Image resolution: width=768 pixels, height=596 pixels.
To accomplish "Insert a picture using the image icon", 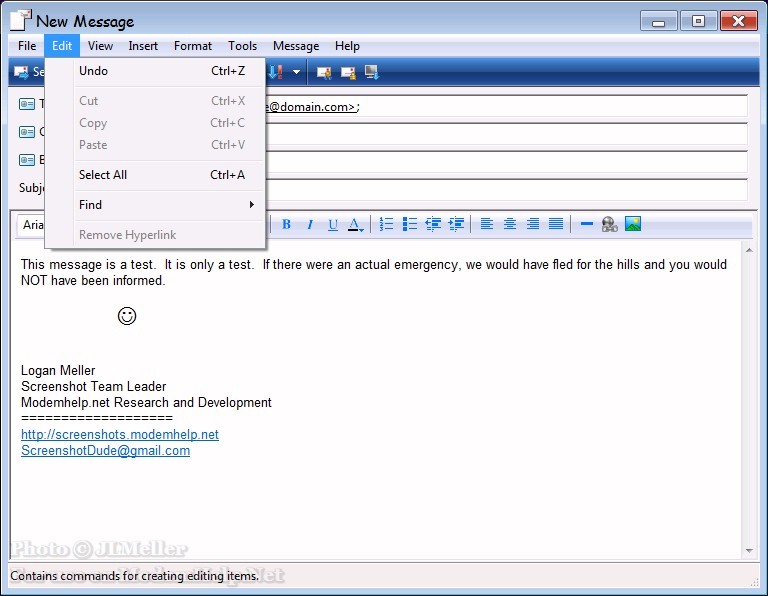I will click(x=633, y=224).
